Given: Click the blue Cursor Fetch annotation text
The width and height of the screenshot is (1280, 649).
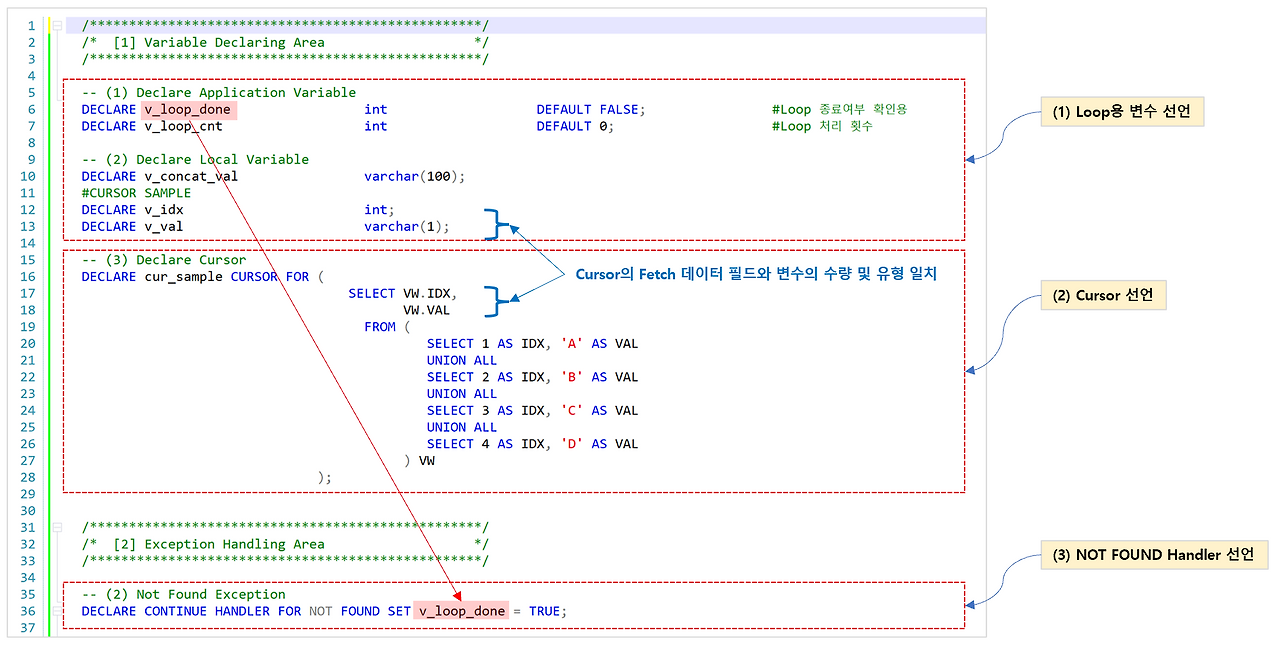Looking at the screenshot, I should [757, 274].
